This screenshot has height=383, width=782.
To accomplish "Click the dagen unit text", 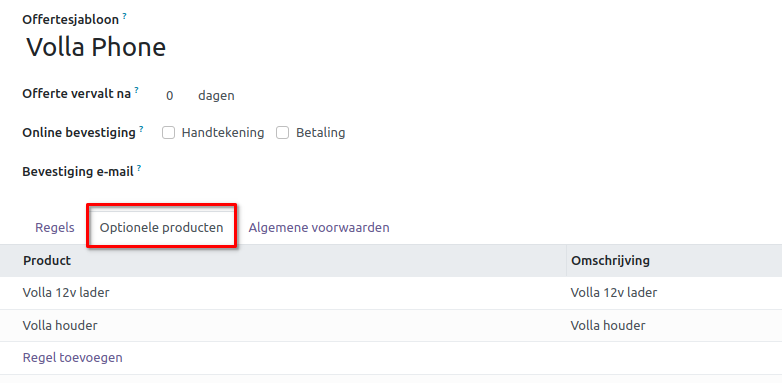I will tap(216, 96).
